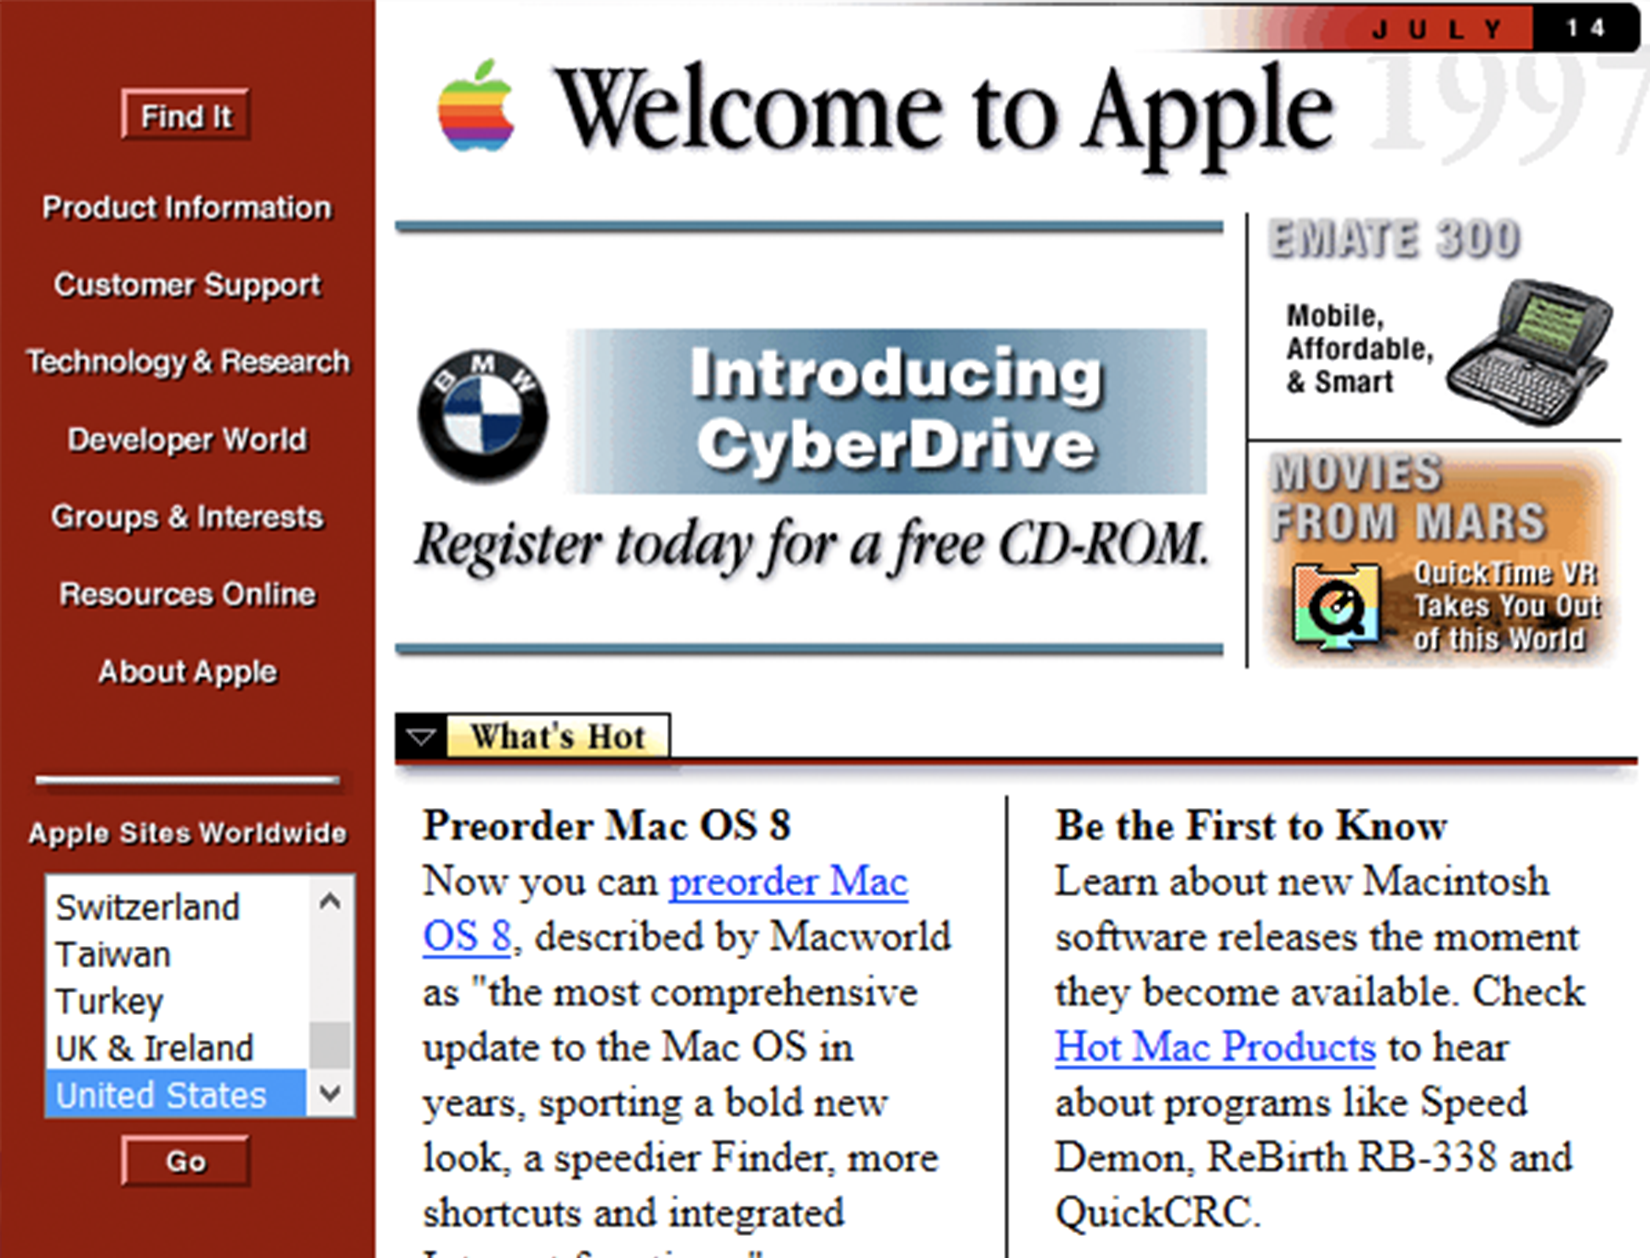This screenshot has width=1650, height=1258.
Task: Click Register today for a free CD-ROM
Action: [x=812, y=547]
